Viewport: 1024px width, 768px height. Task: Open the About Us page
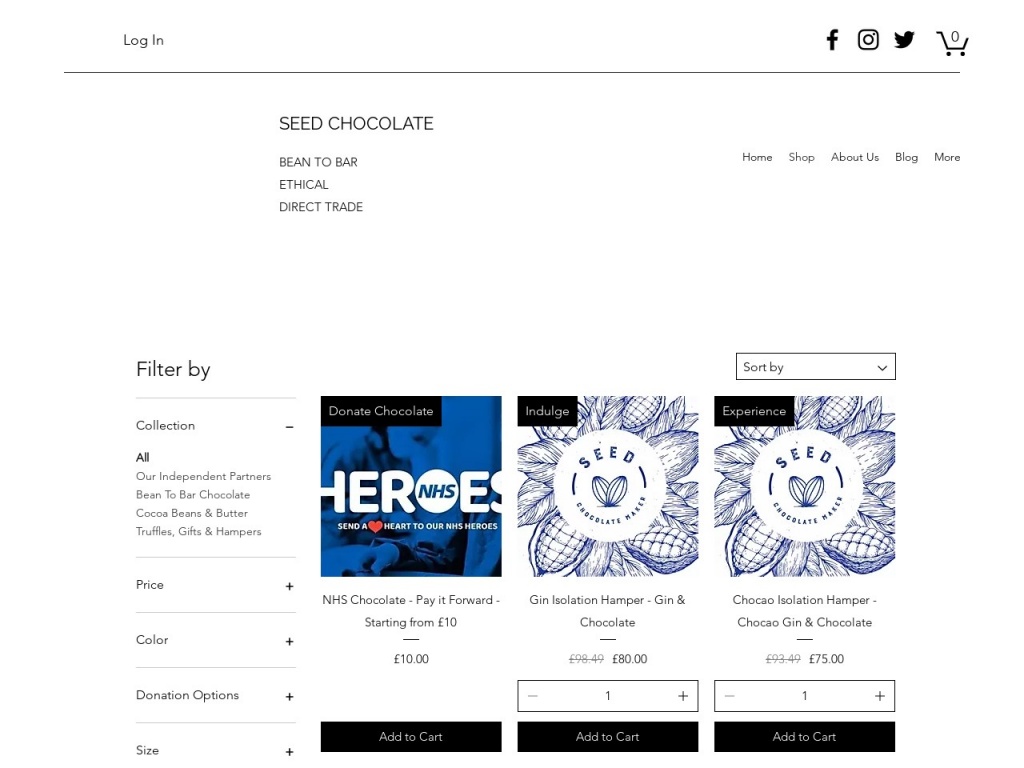(x=854, y=157)
